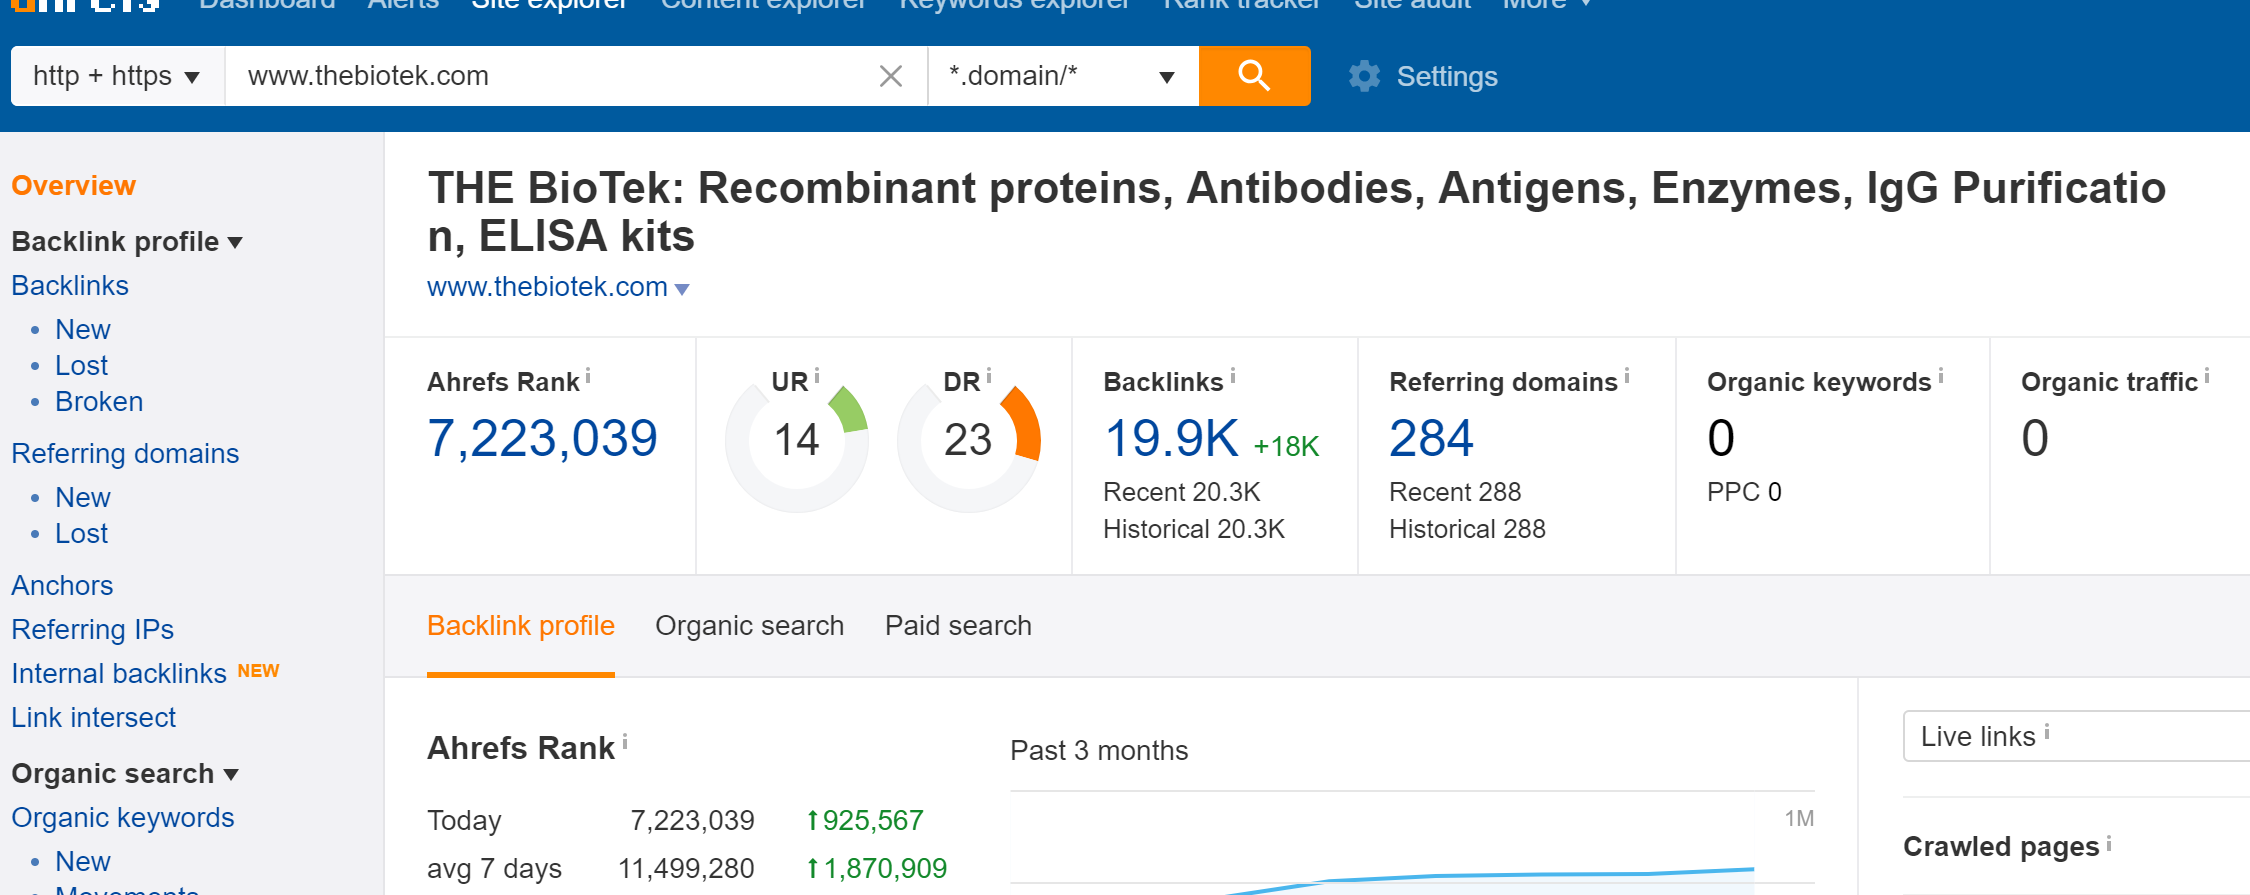Click the info icon beside Ahrefs Rank metric
2250x895 pixels.
tap(588, 376)
